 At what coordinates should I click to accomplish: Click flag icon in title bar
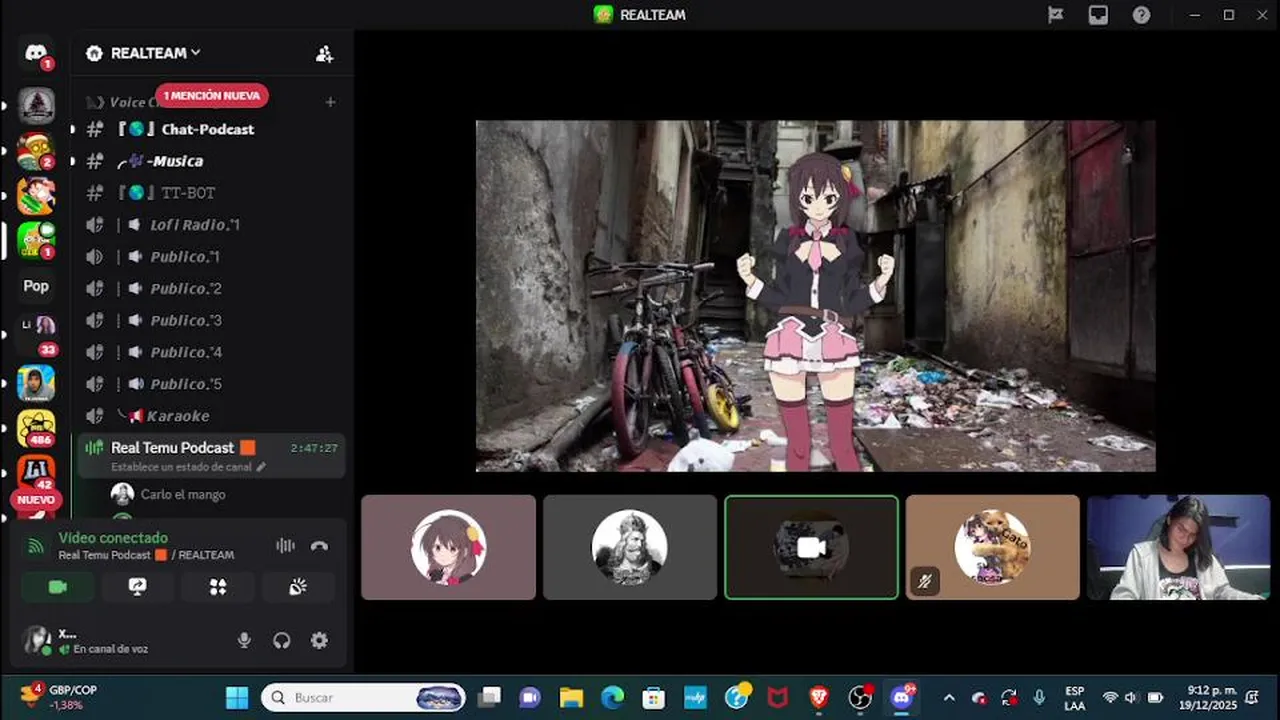pyautogui.click(x=1055, y=15)
